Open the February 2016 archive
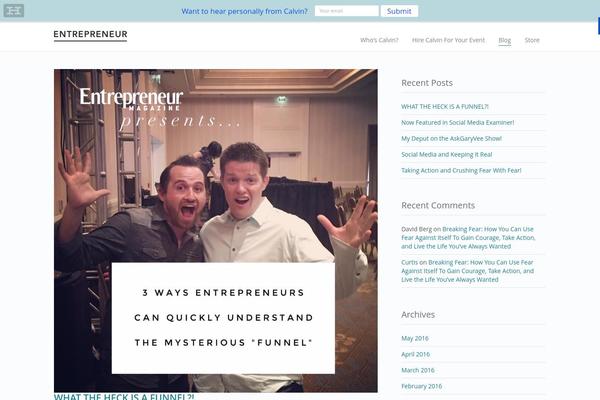The height and width of the screenshot is (400, 600). (422, 386)
